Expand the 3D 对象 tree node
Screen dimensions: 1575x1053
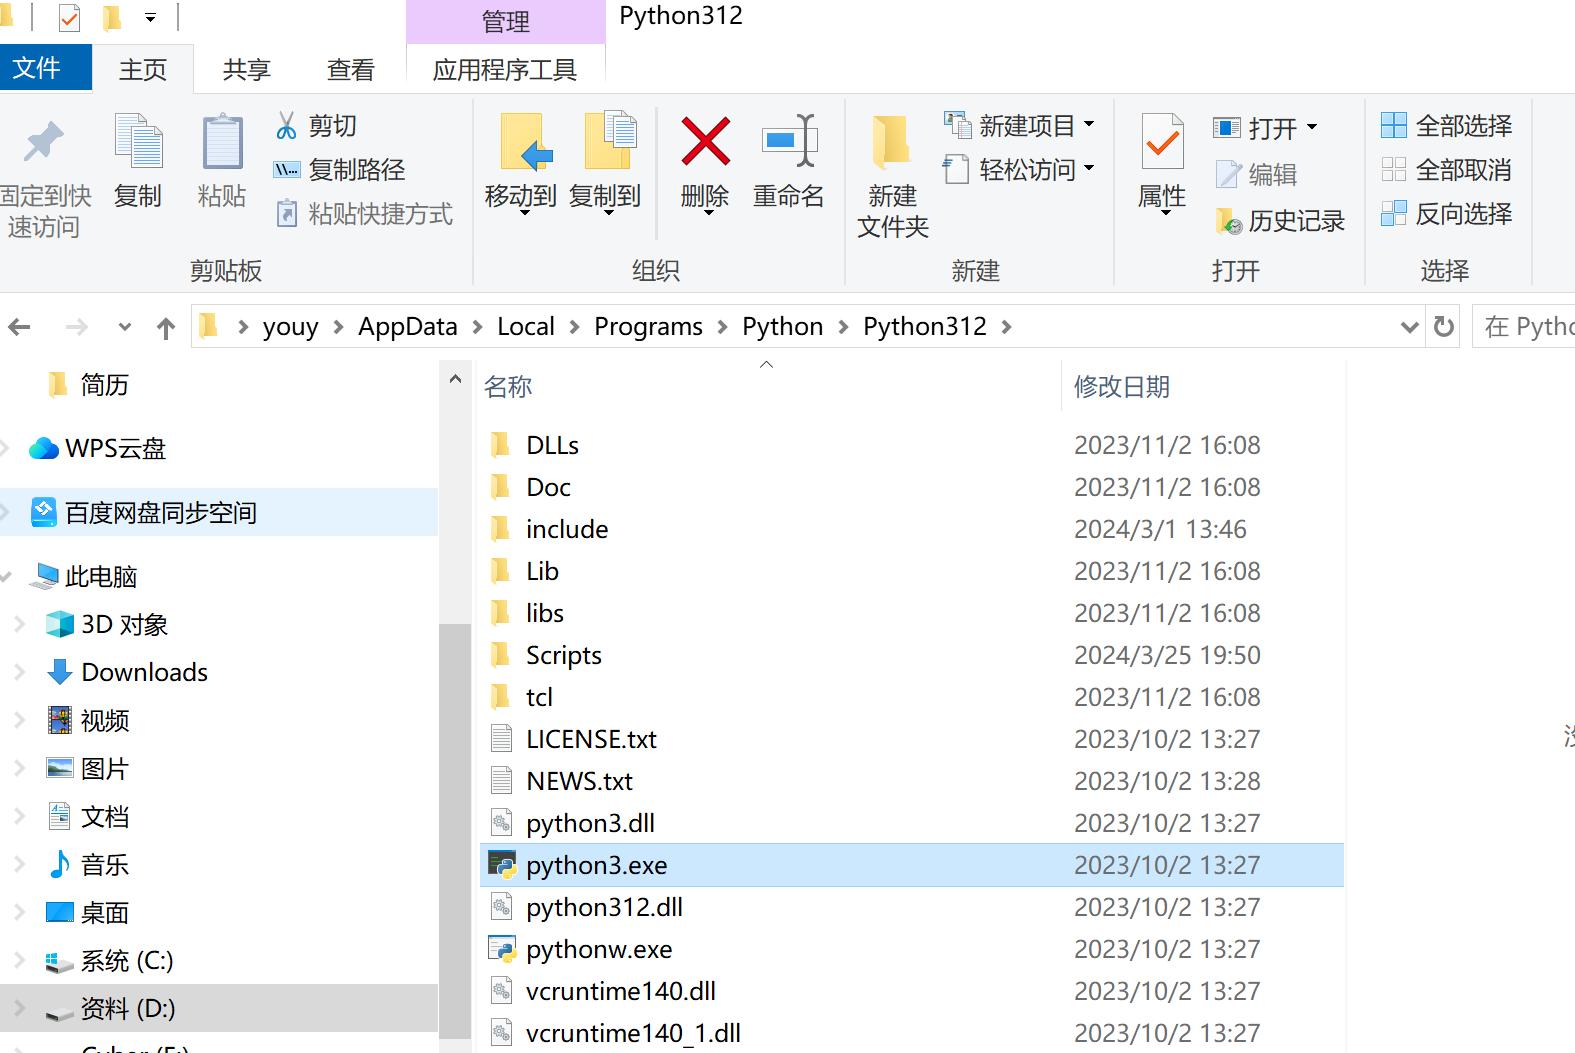[18, 624]
